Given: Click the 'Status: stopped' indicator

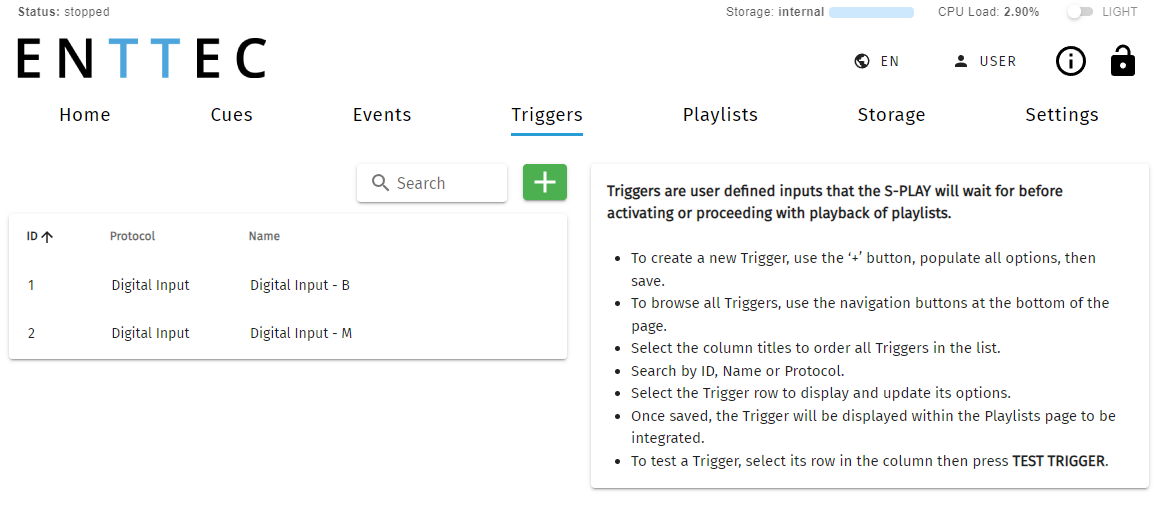Looking at the screenshot, I should coord(64,12).
